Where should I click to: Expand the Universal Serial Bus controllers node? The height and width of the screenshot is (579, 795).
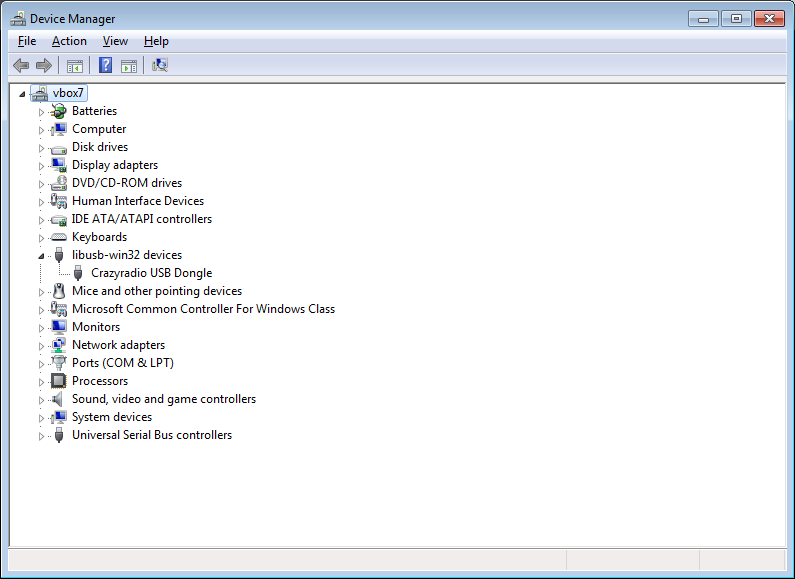pos(42,436)
